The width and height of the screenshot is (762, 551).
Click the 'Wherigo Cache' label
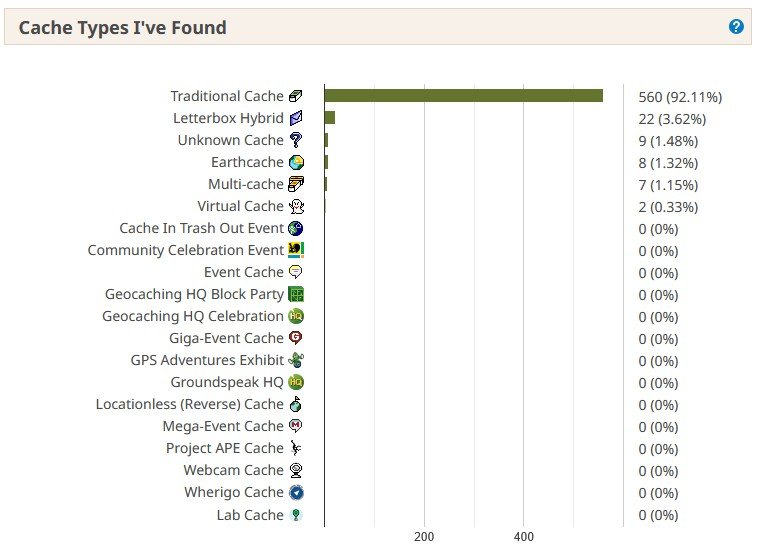pos(234,492)
